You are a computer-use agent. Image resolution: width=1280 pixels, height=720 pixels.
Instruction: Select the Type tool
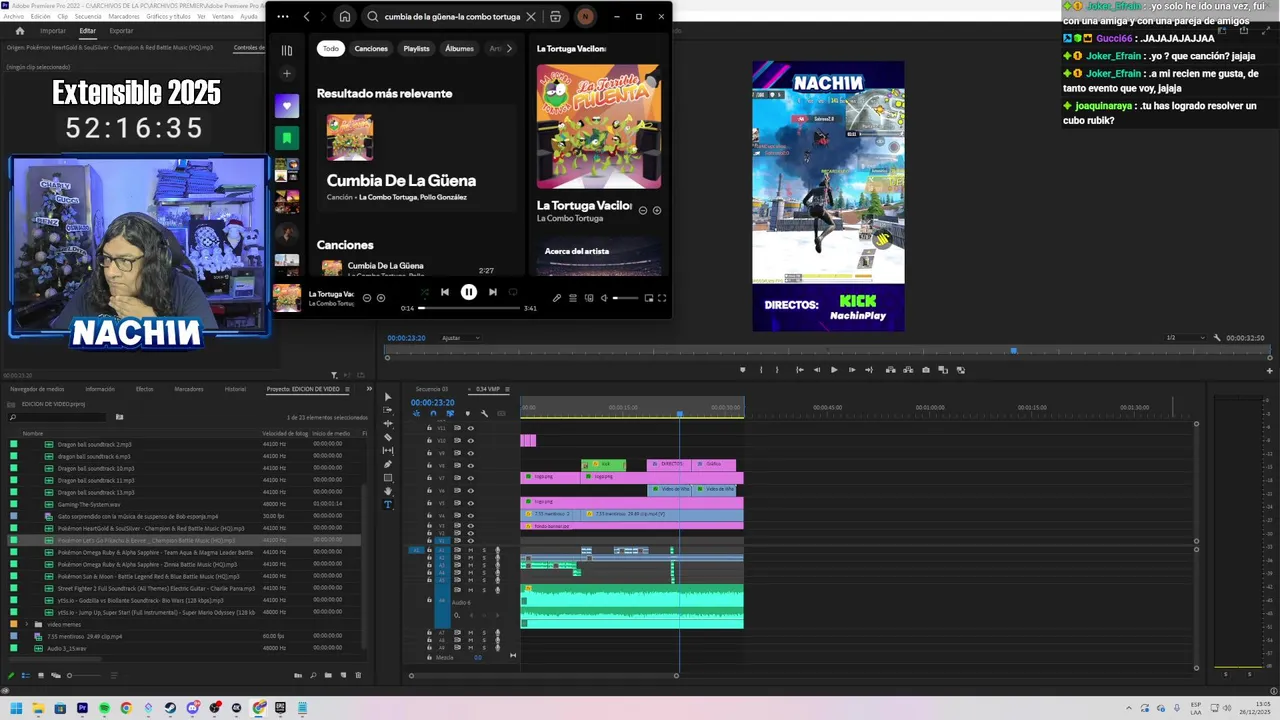[x=388, y=505]
